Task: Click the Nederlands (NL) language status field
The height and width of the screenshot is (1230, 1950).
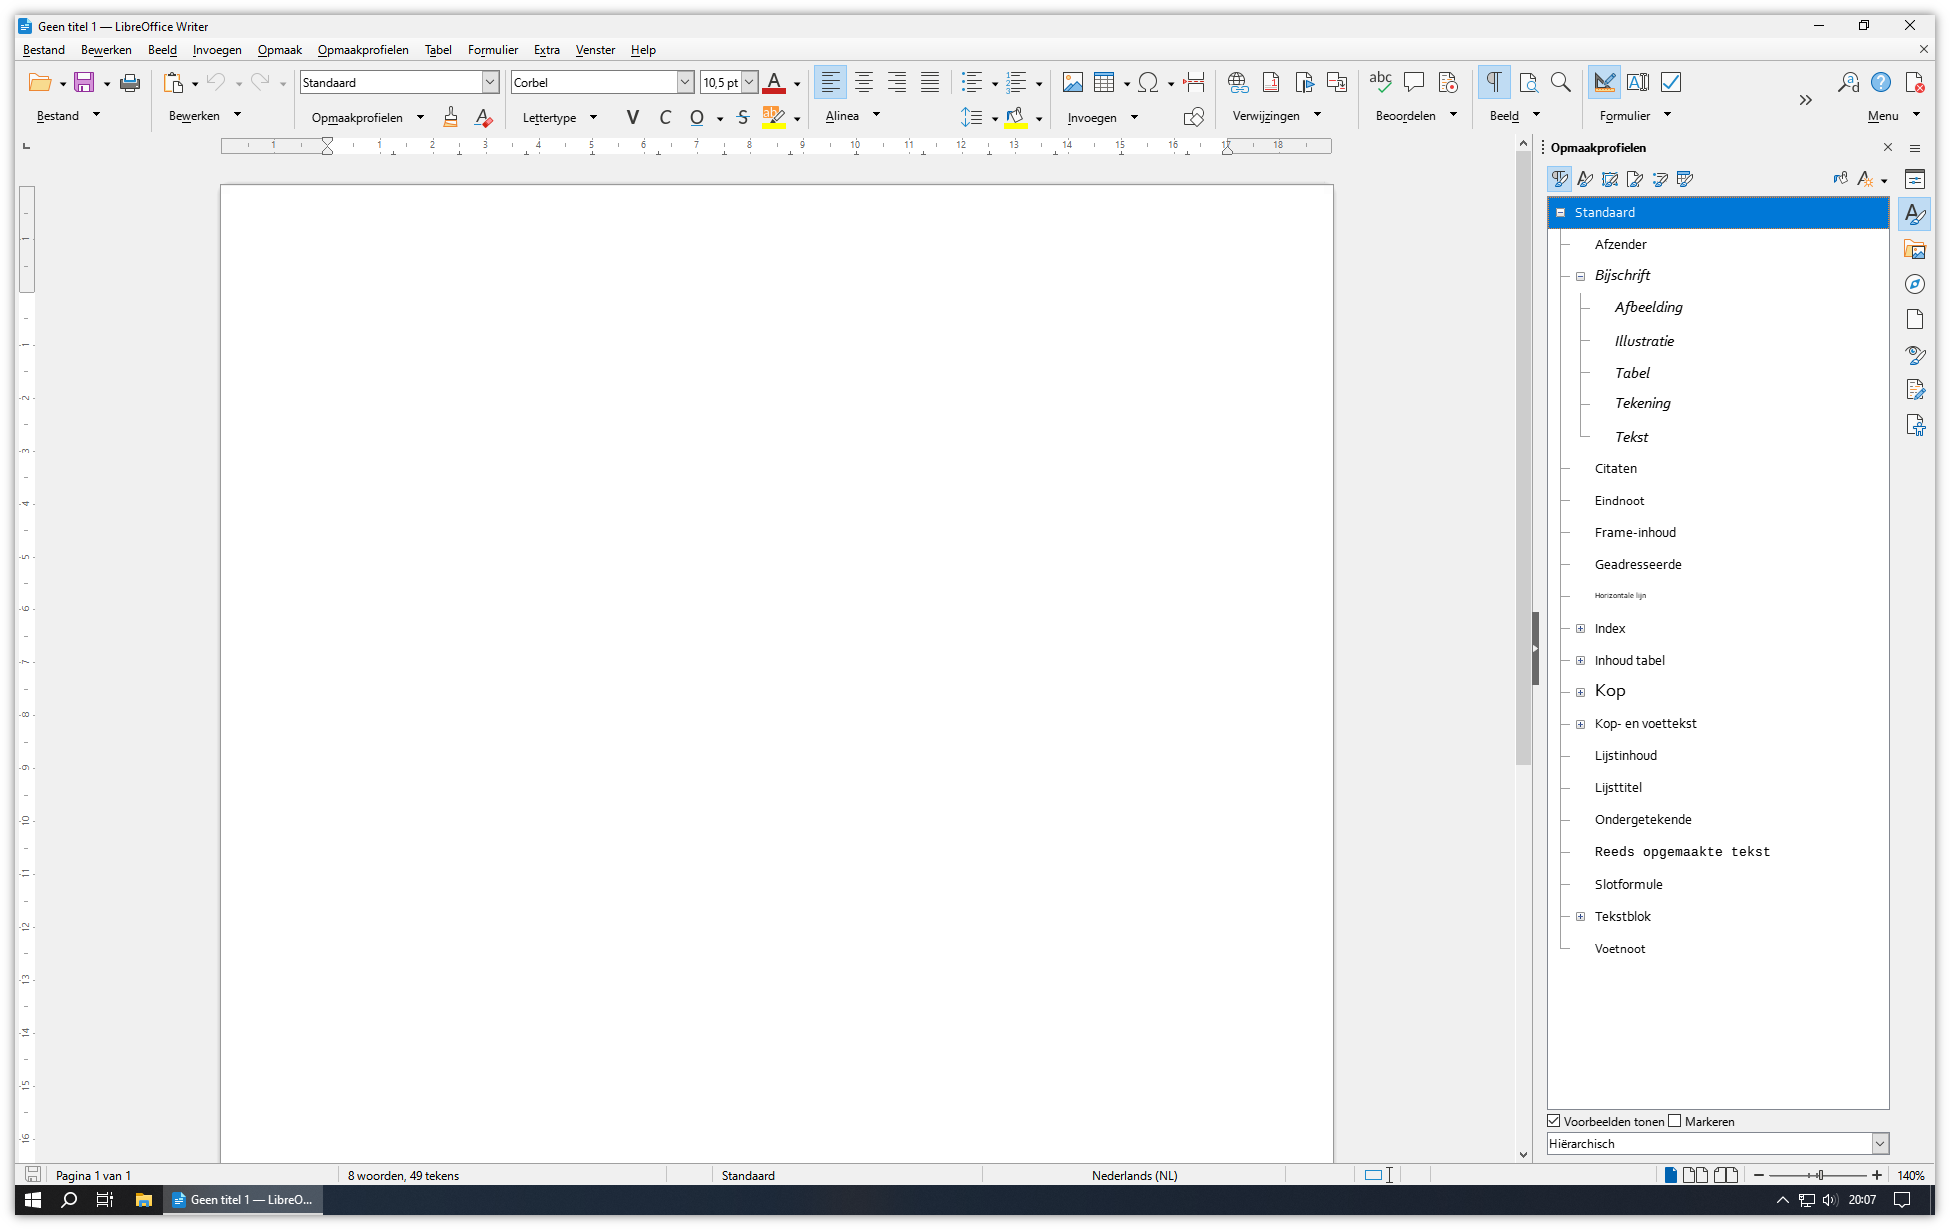Action: pyautogui.click(x=1134, y=1176)
